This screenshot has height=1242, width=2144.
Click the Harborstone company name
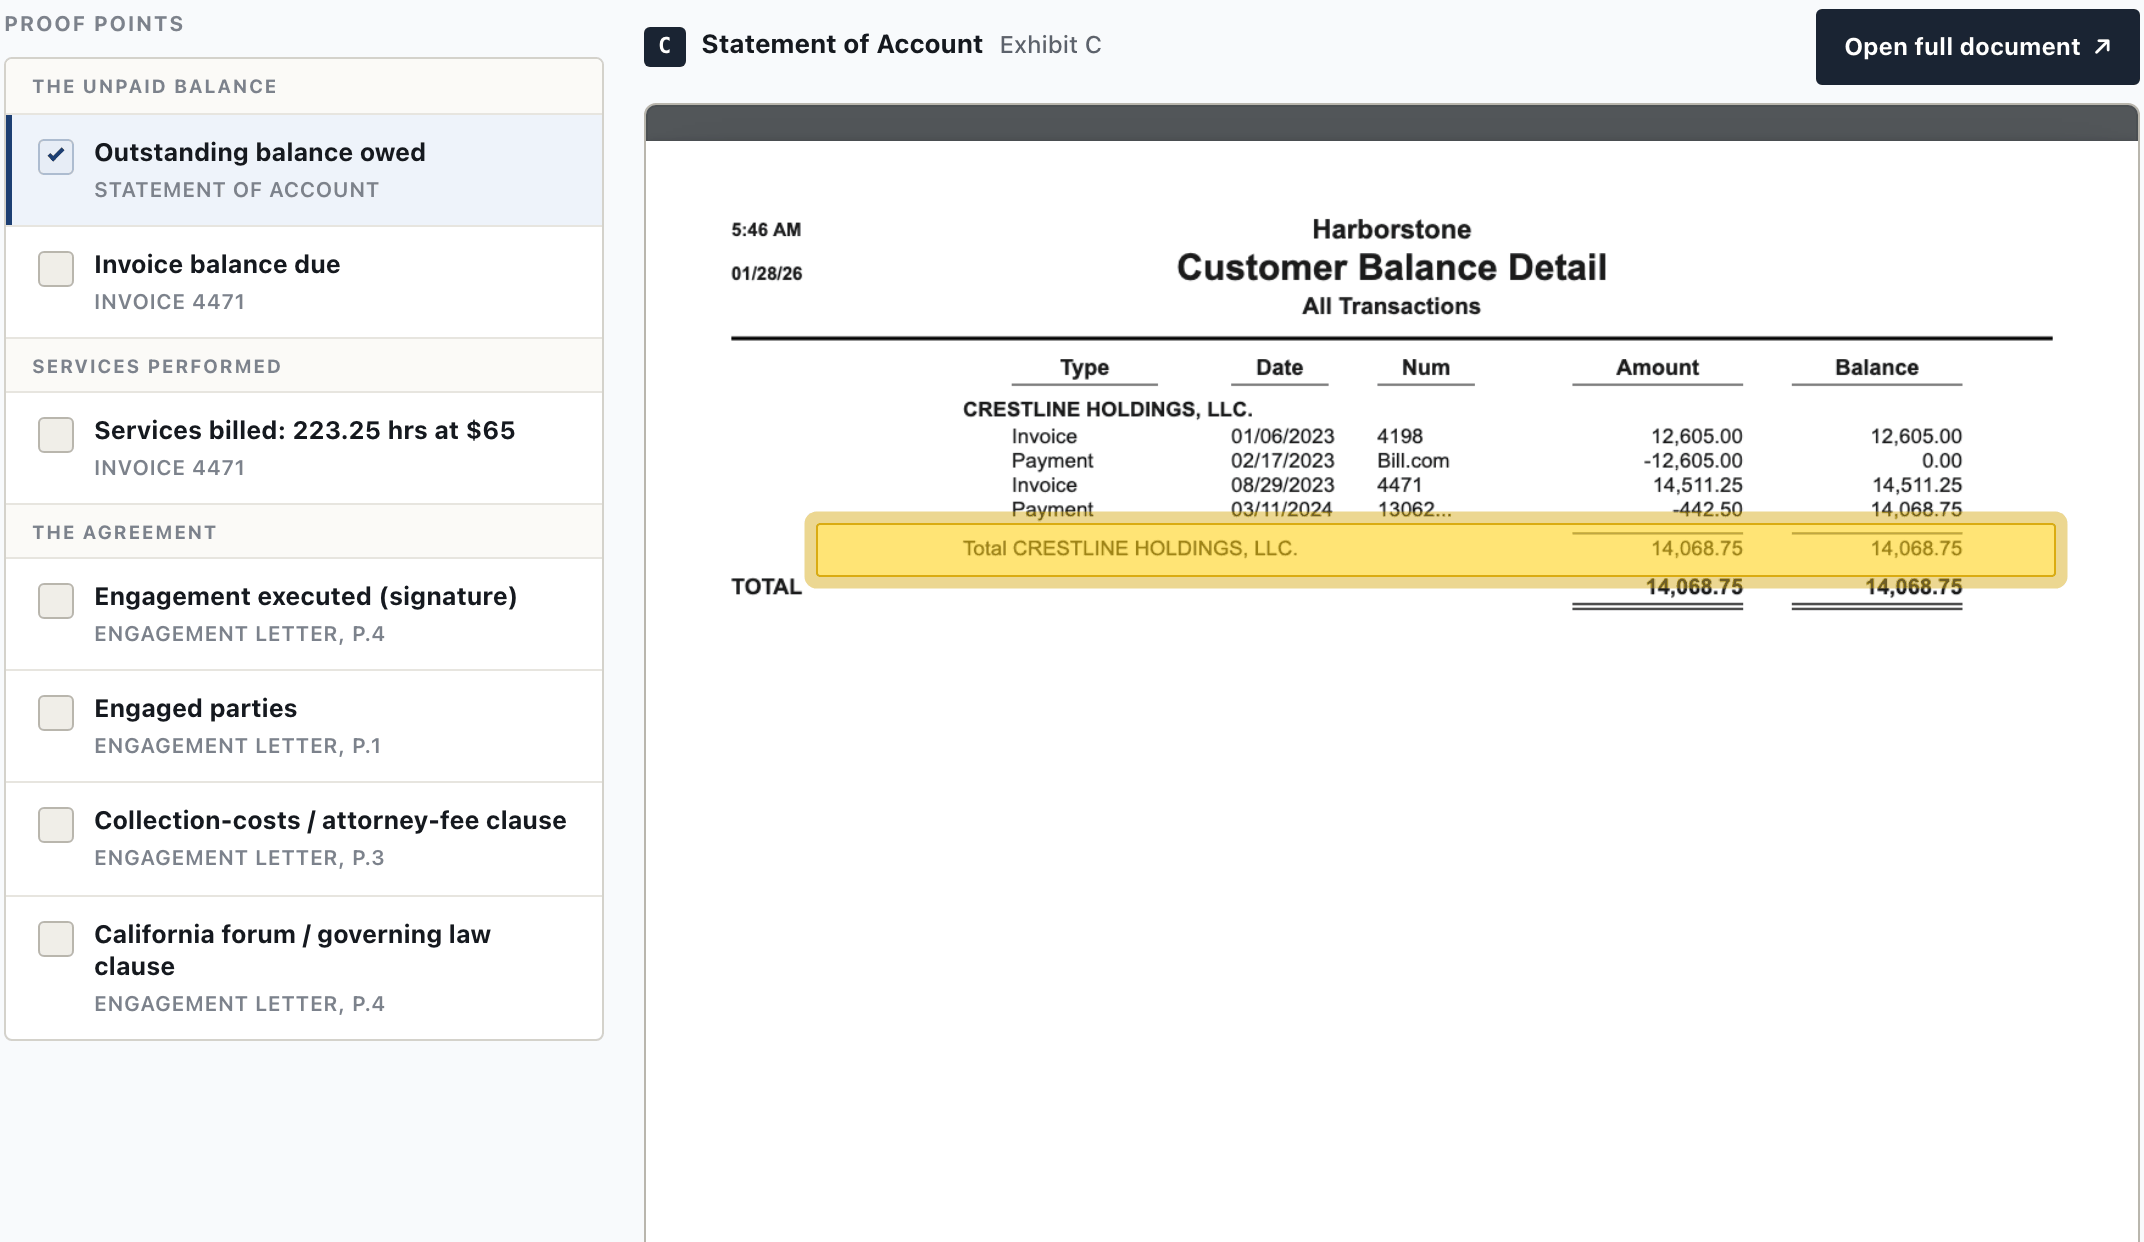pos(1391,229)
